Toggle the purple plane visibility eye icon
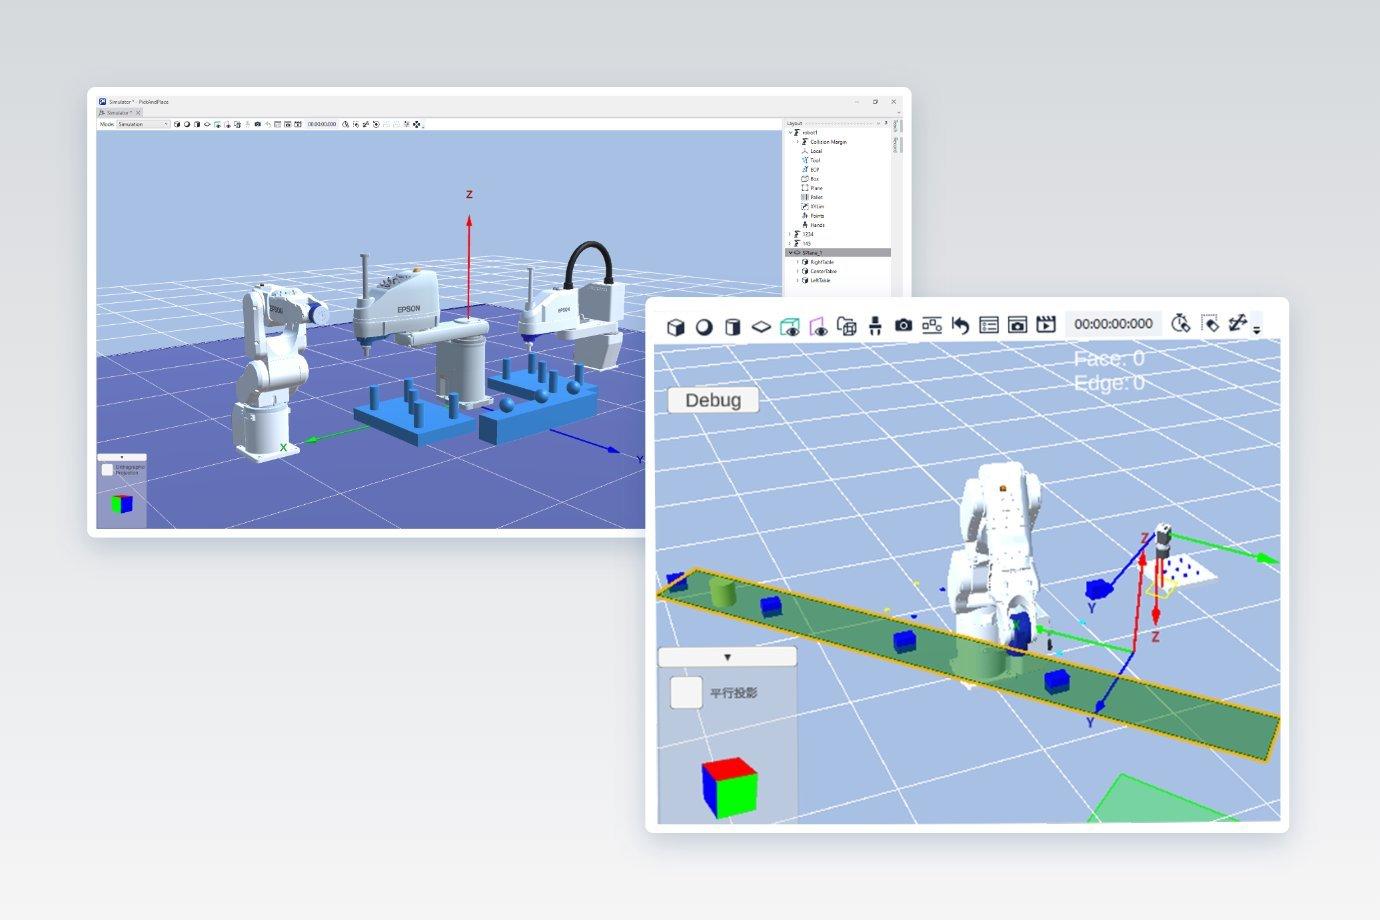1380x920 pixels. click(x=818, y=326)
